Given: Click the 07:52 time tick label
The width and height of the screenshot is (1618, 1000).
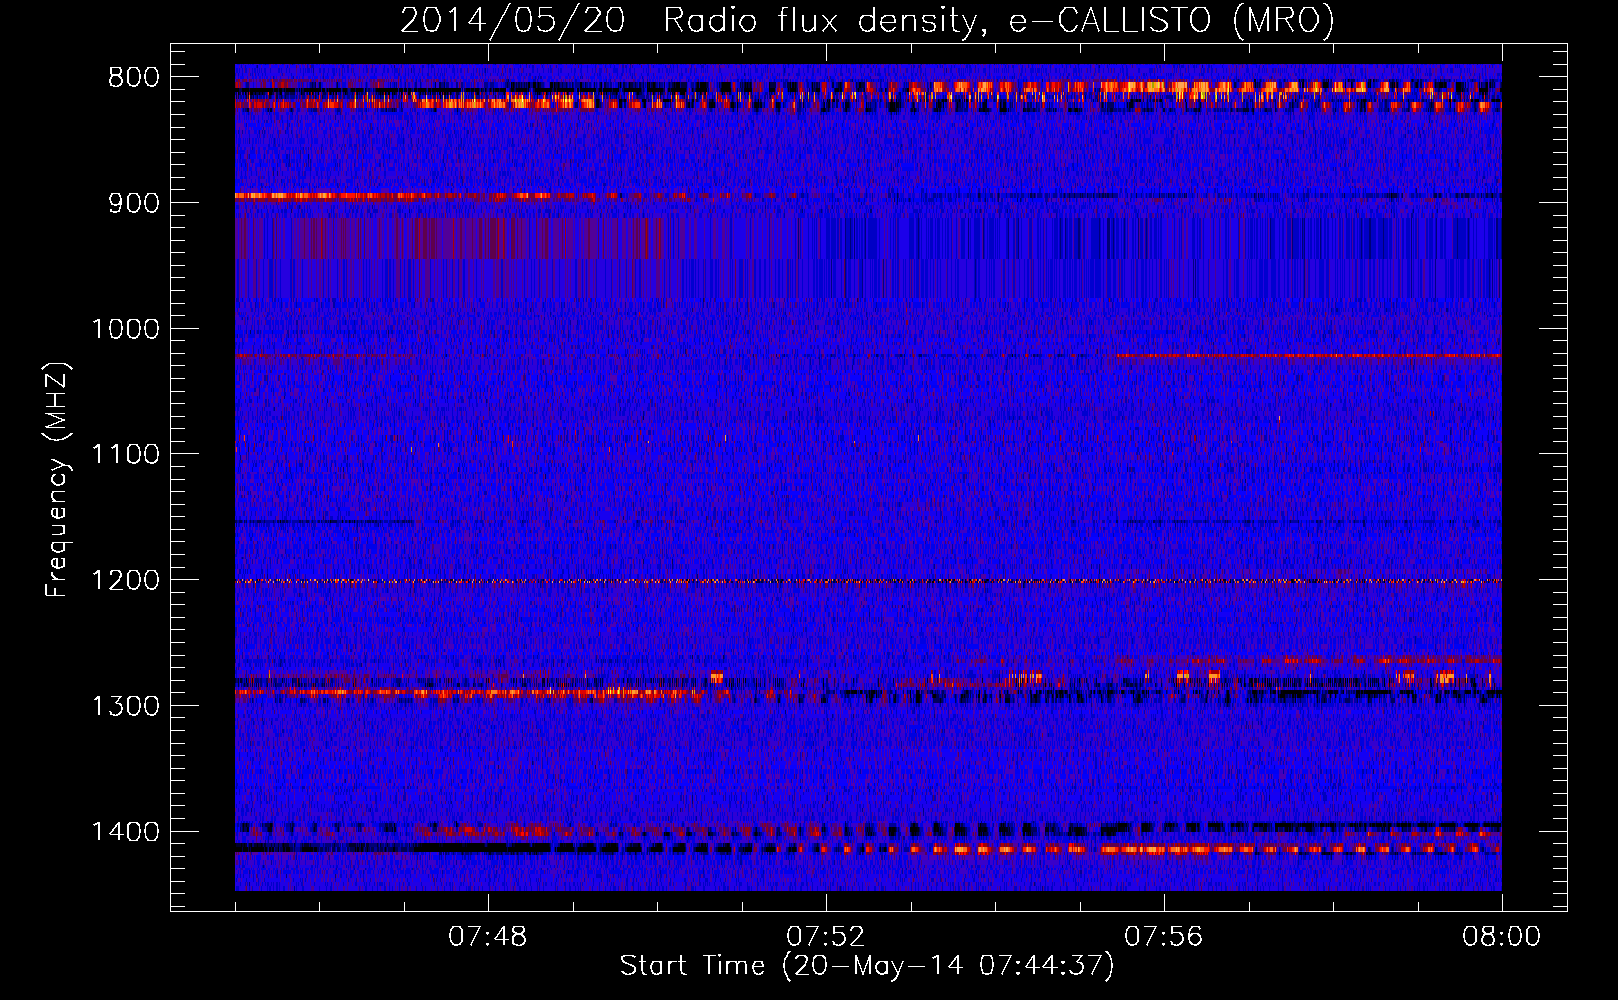Looking at the screenshot, I should 826,937.
